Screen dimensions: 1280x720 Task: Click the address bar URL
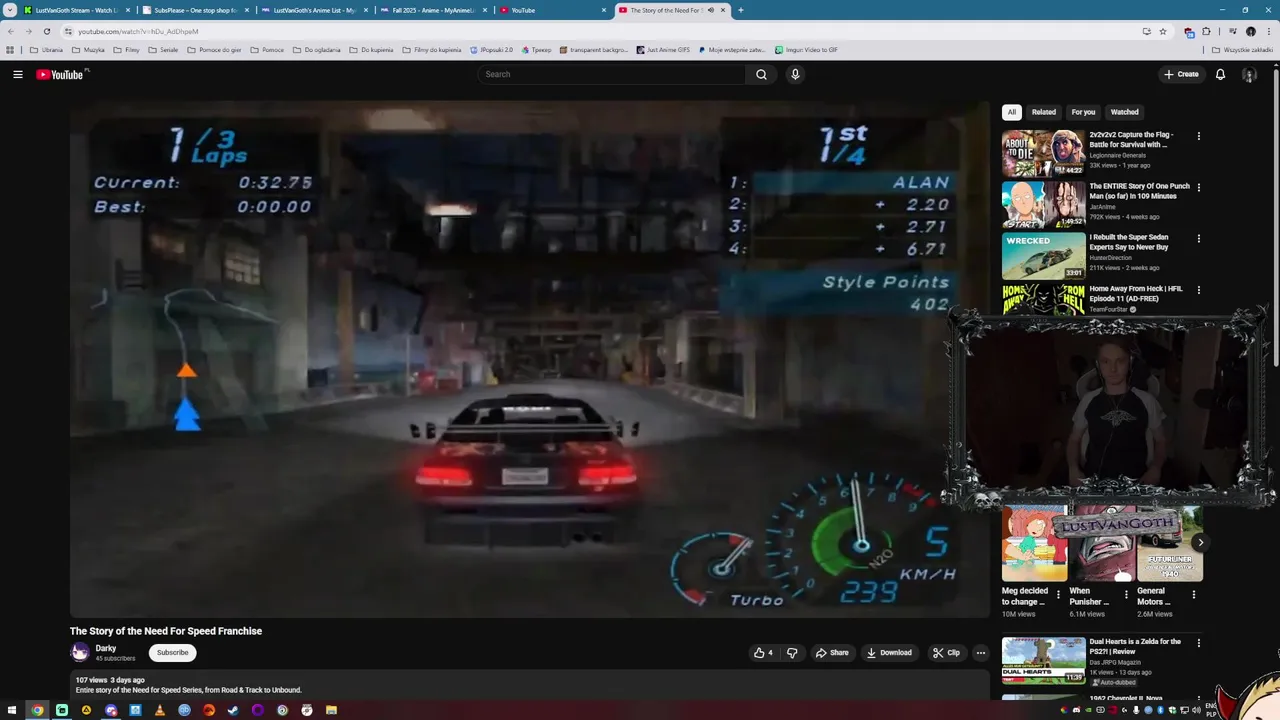coord(138,31)
